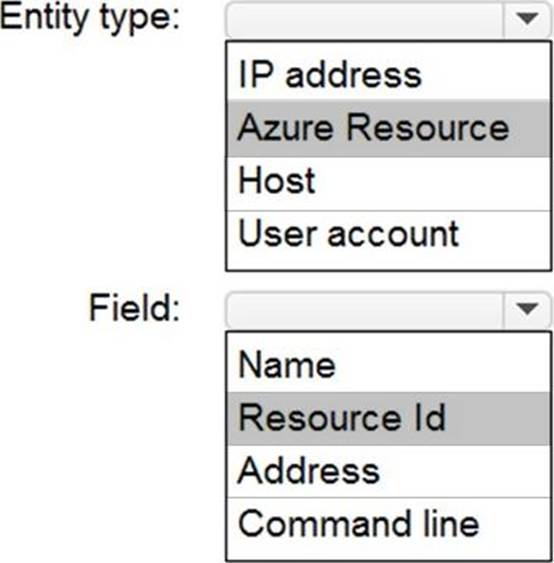Screen dimensions: 554x563
Task: Click empty area right of Host option
Action: pyautogui.click(x=433, y=183)
